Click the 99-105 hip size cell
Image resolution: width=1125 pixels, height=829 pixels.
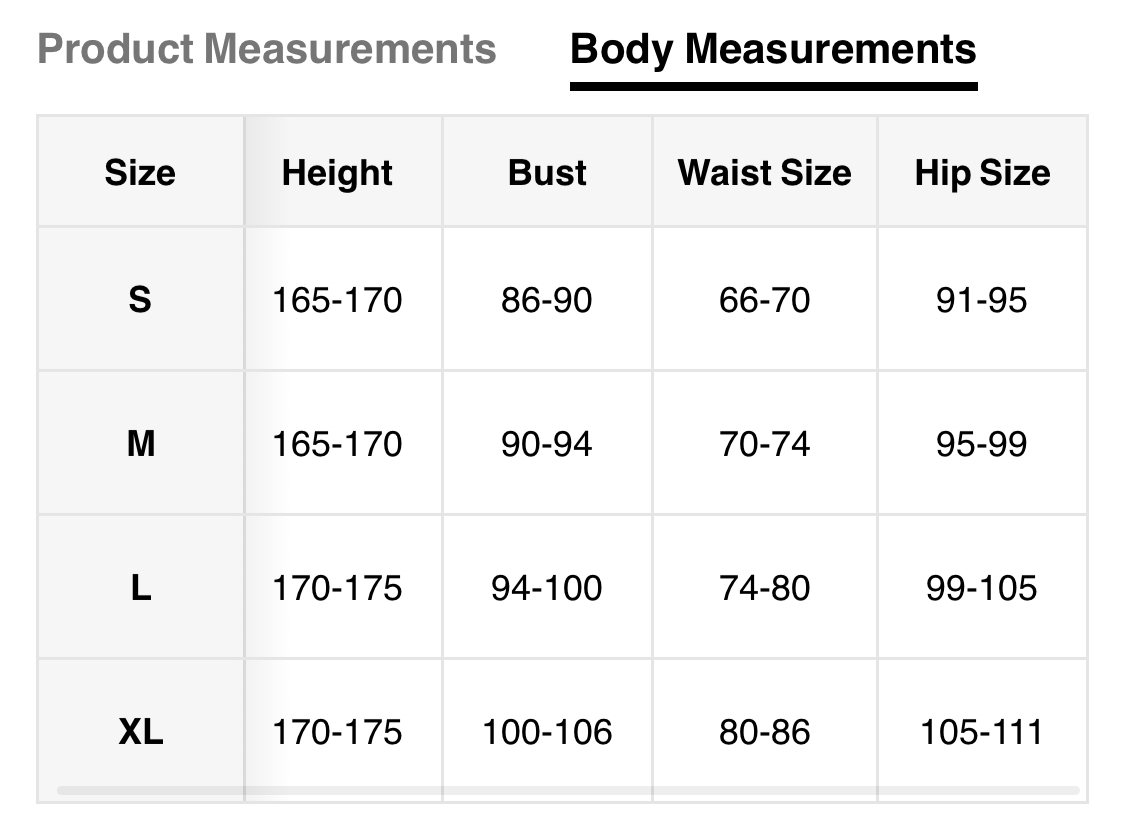(982, 587)
